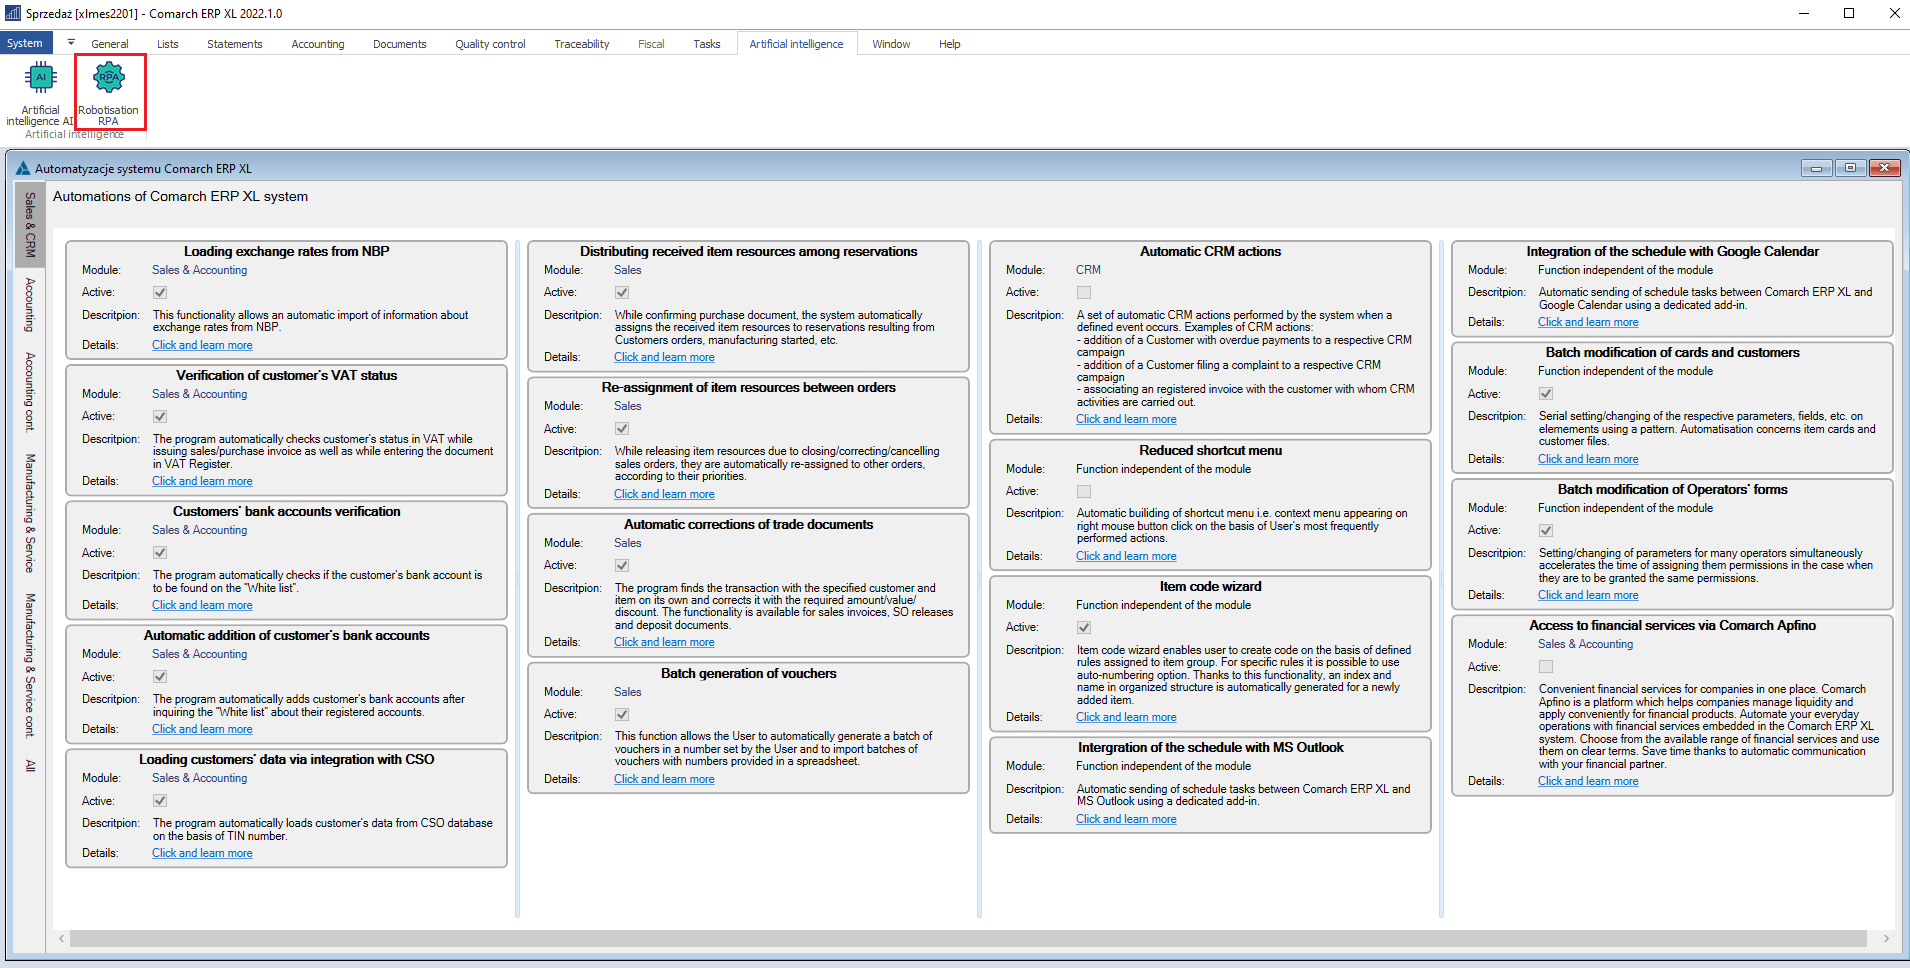Viewport: 1910px width, 968px height.
Task: Open the Artificial intelligence AI ribbon icon
Action: (40, 93)
